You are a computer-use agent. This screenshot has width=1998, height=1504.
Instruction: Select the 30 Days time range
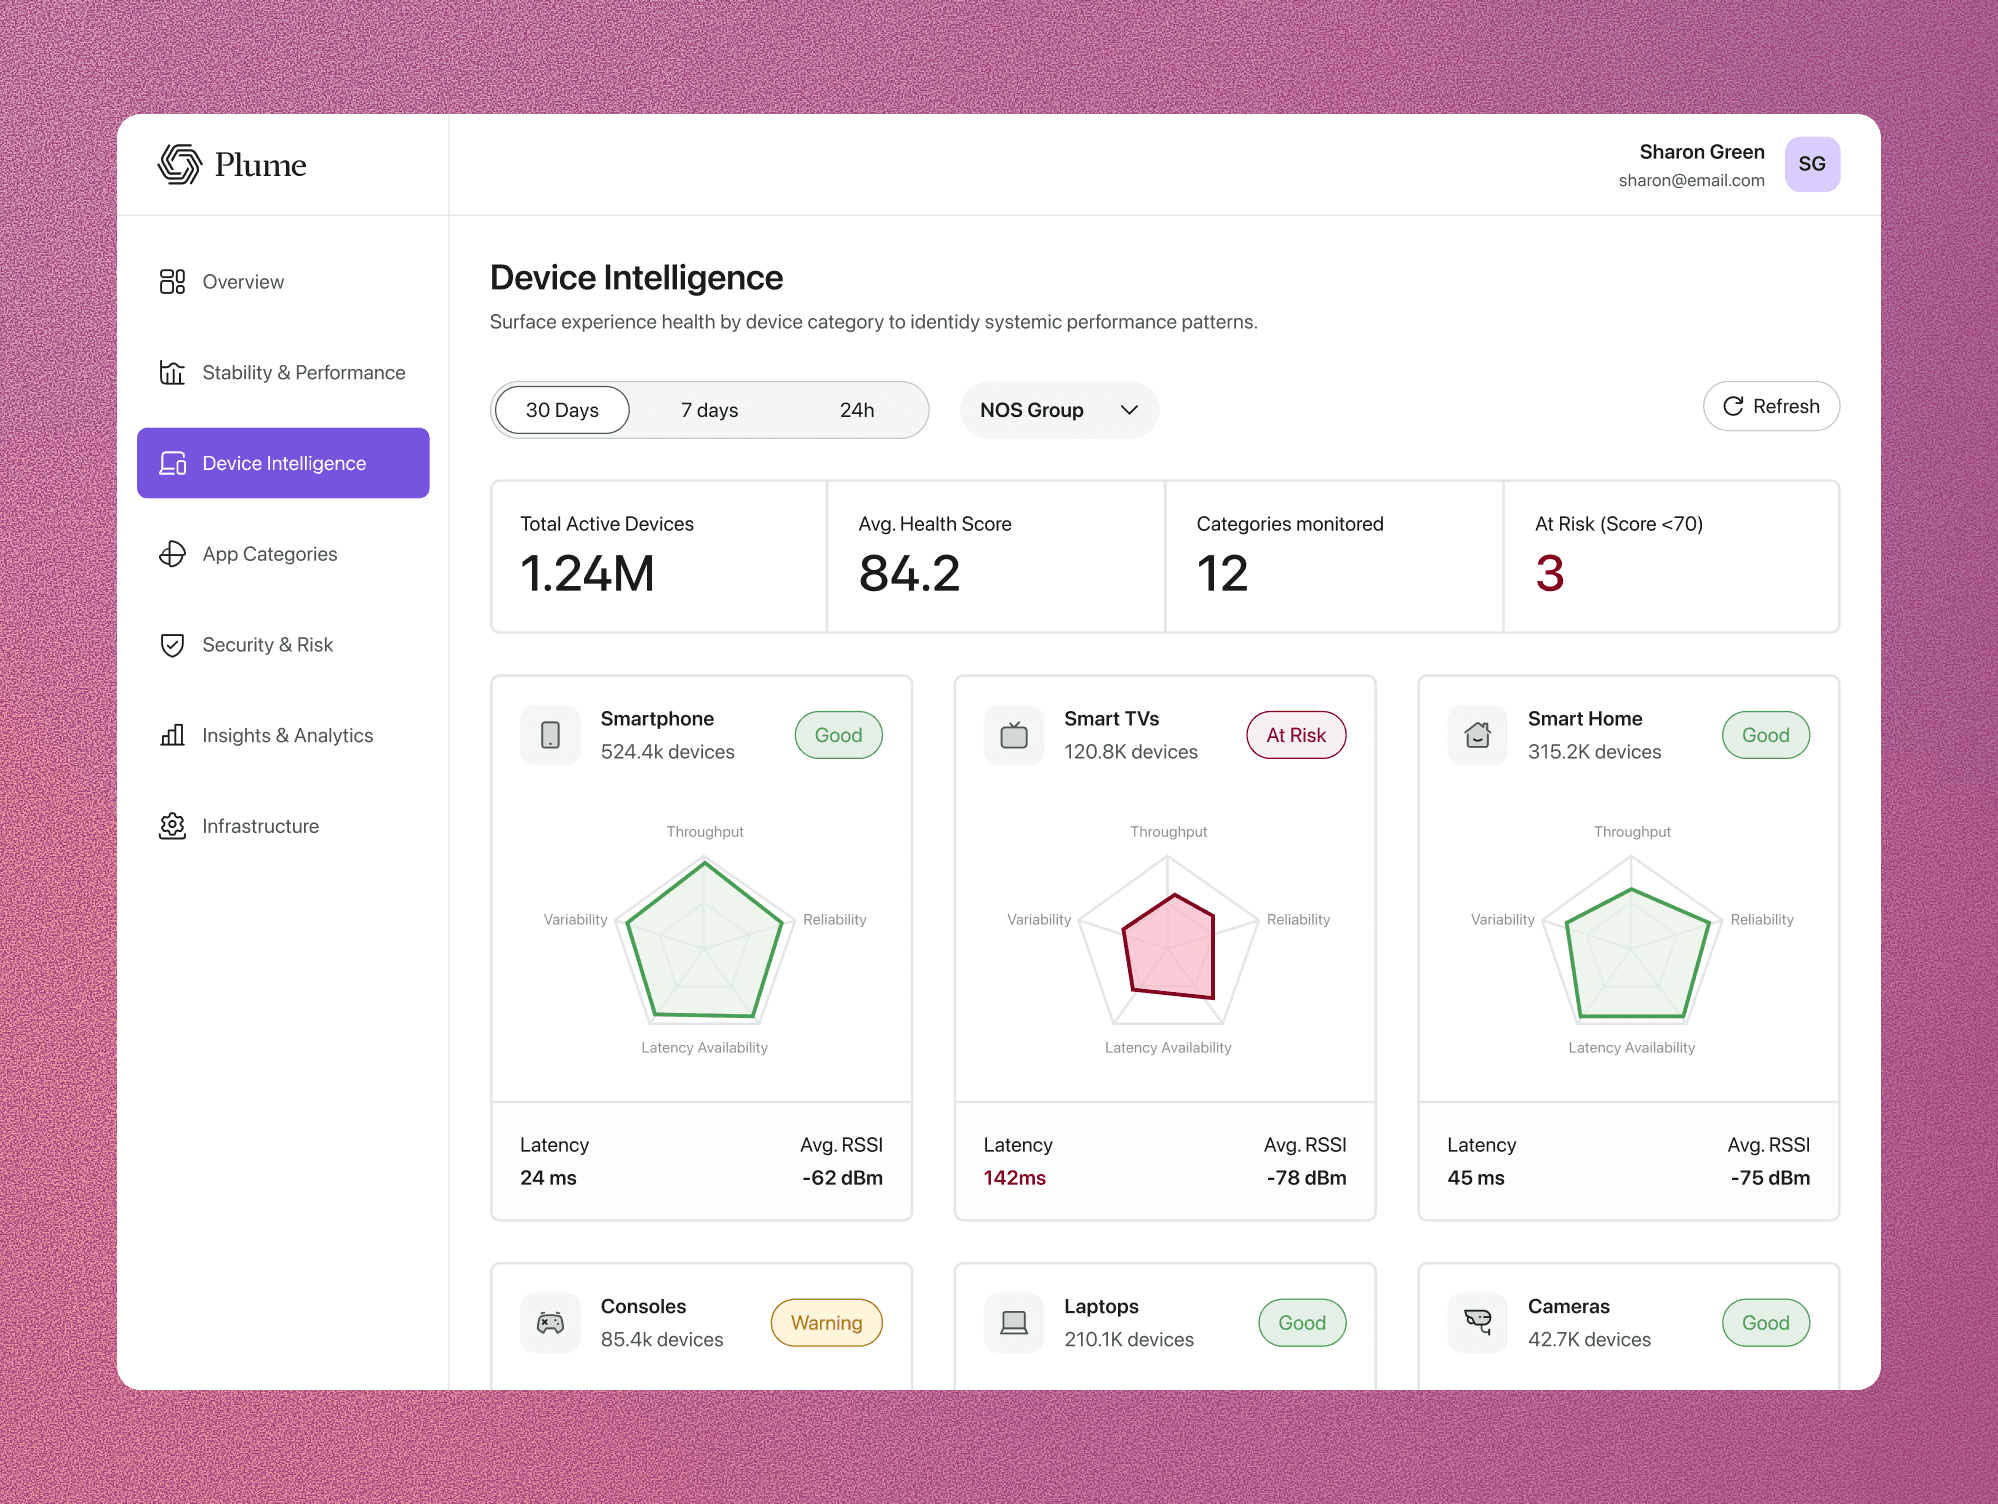click(x=562, y=410)
